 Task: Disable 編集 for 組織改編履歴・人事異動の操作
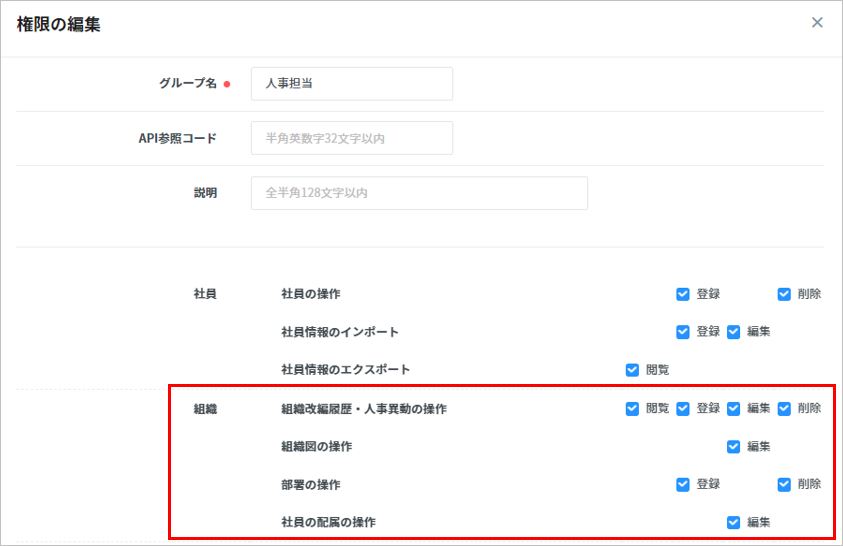coord(733,408)
